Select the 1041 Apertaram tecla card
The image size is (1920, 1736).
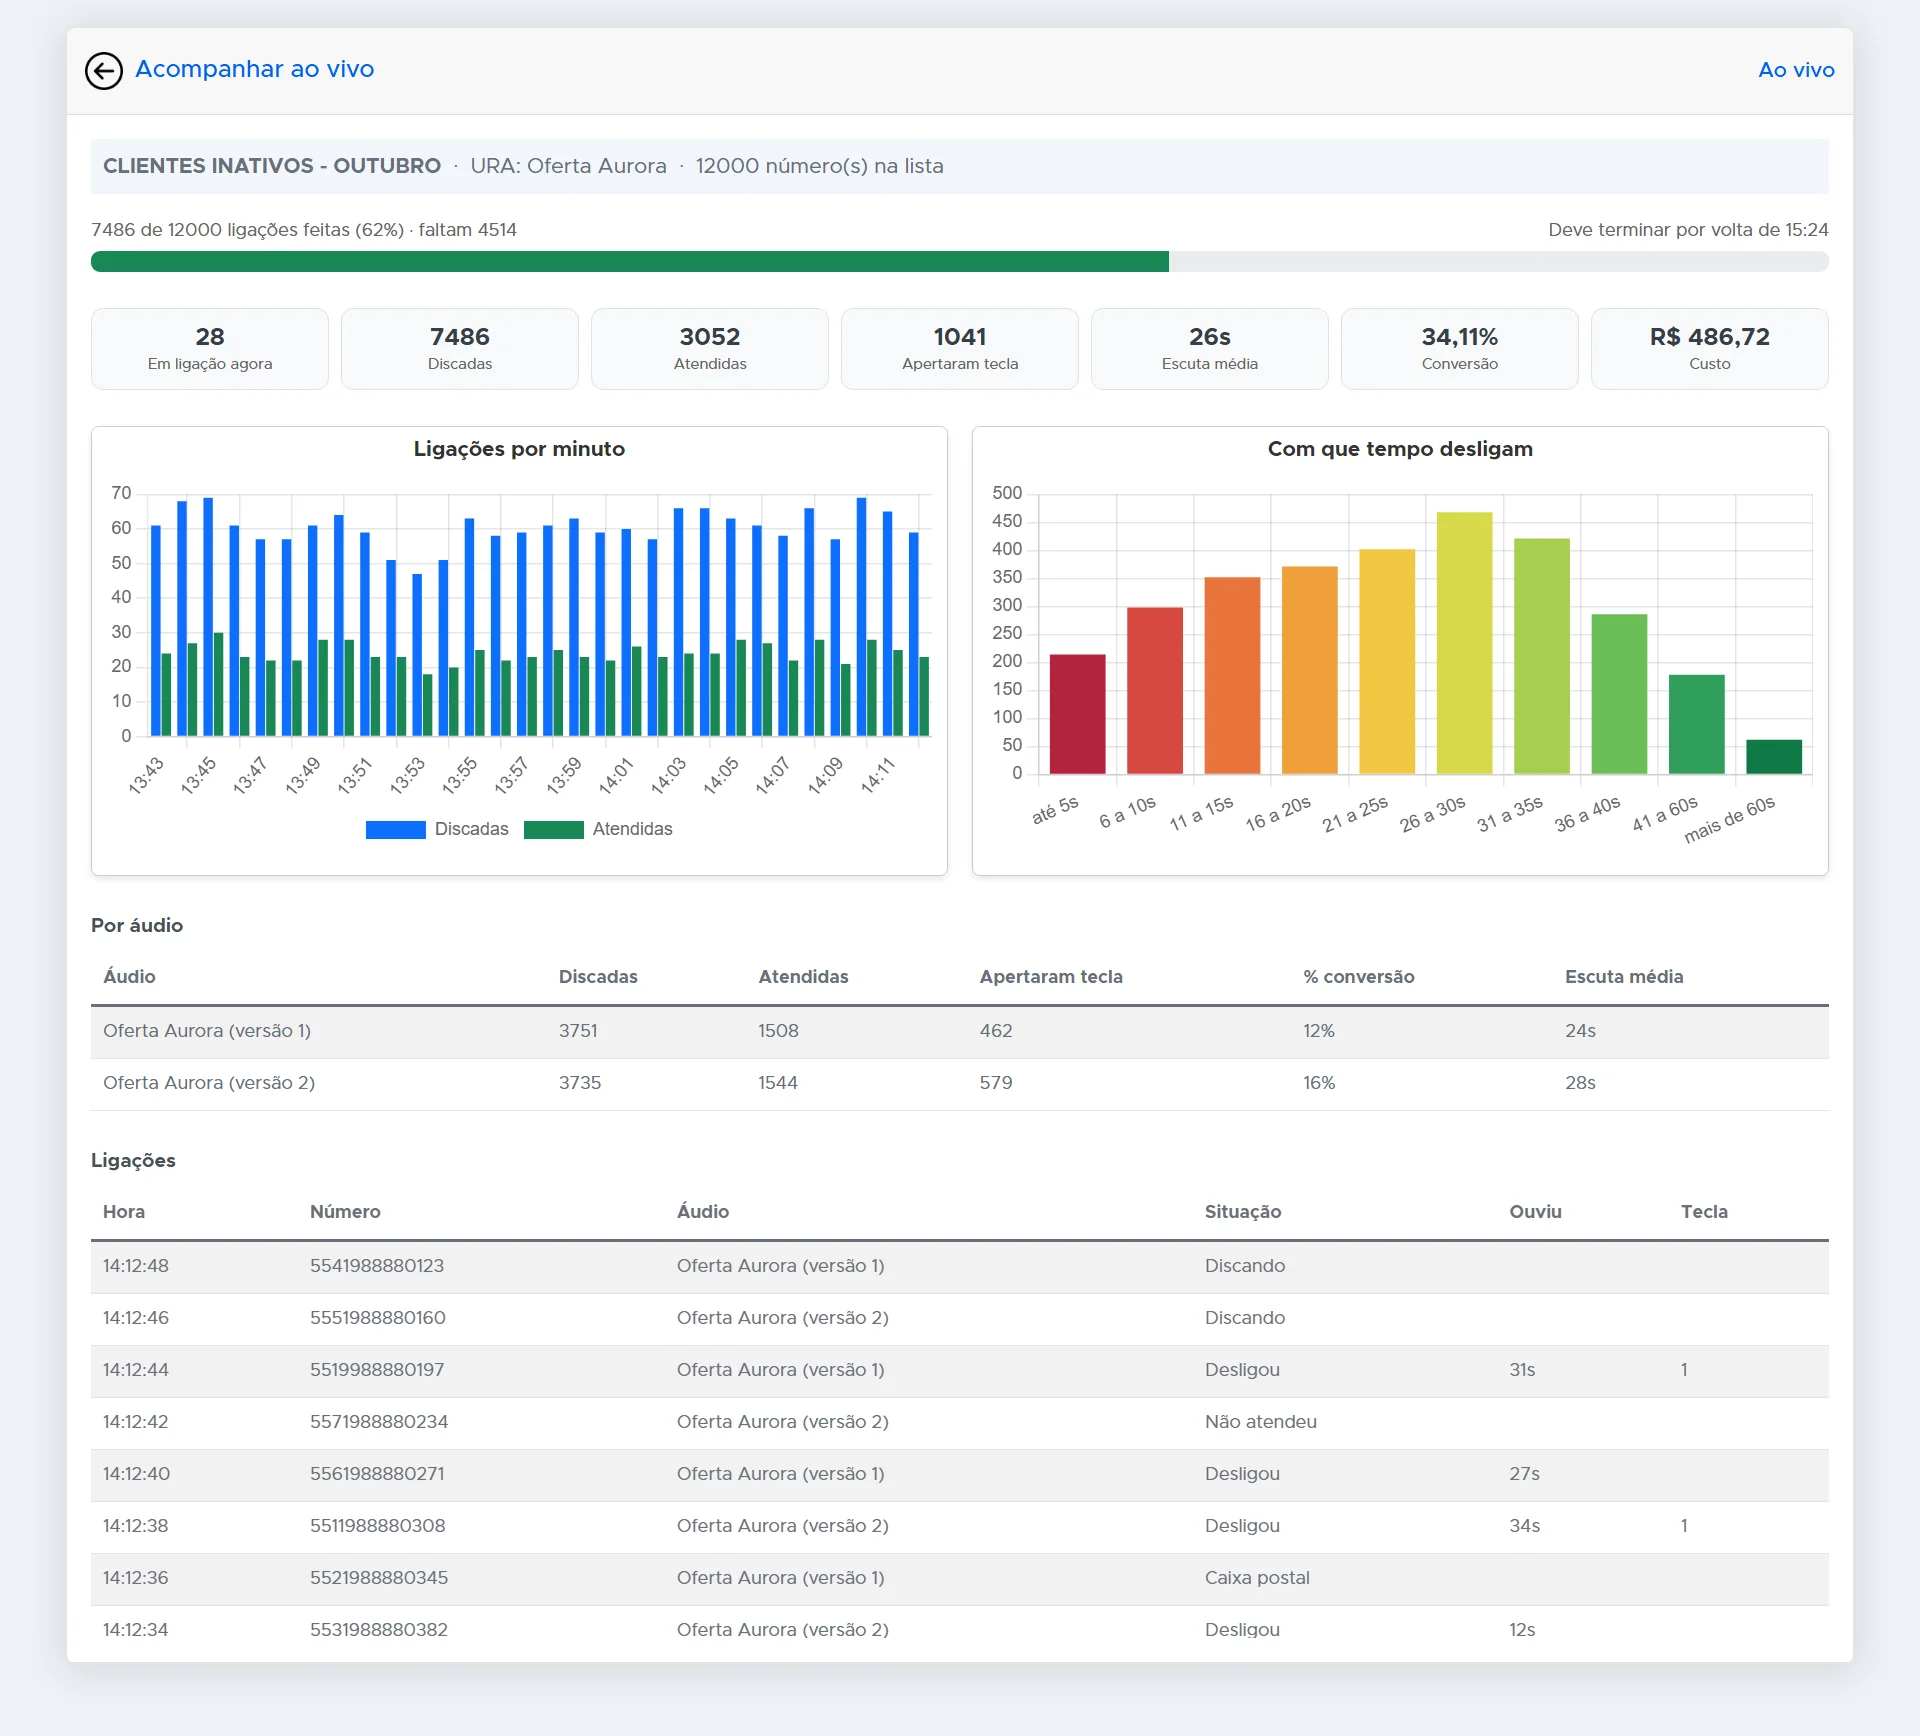tap(960, 349)
